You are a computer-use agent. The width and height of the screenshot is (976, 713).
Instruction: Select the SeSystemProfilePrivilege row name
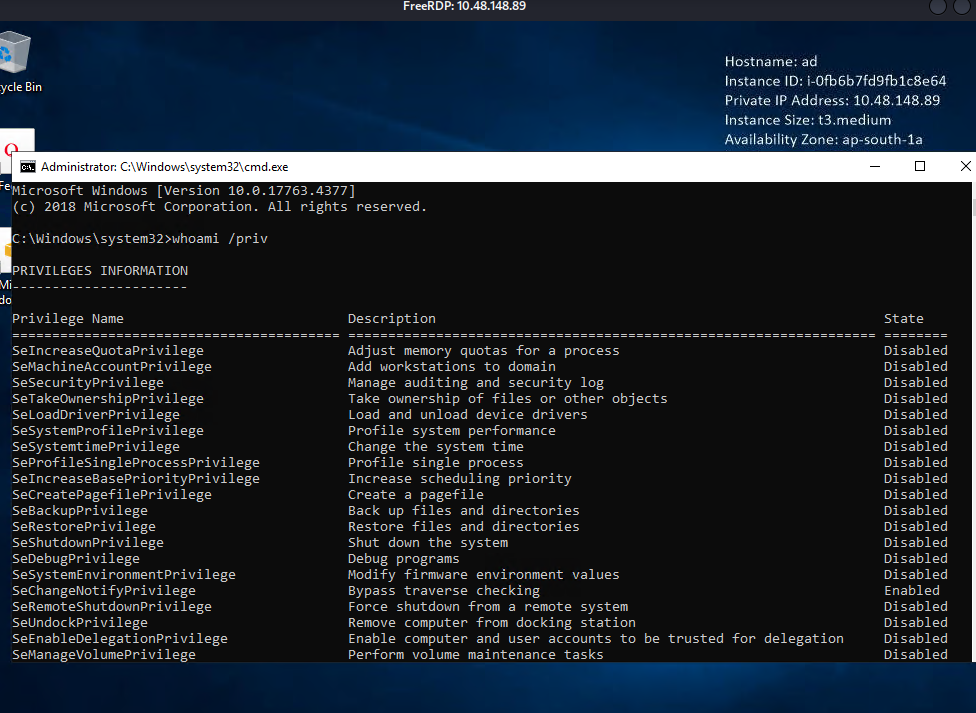108,430
